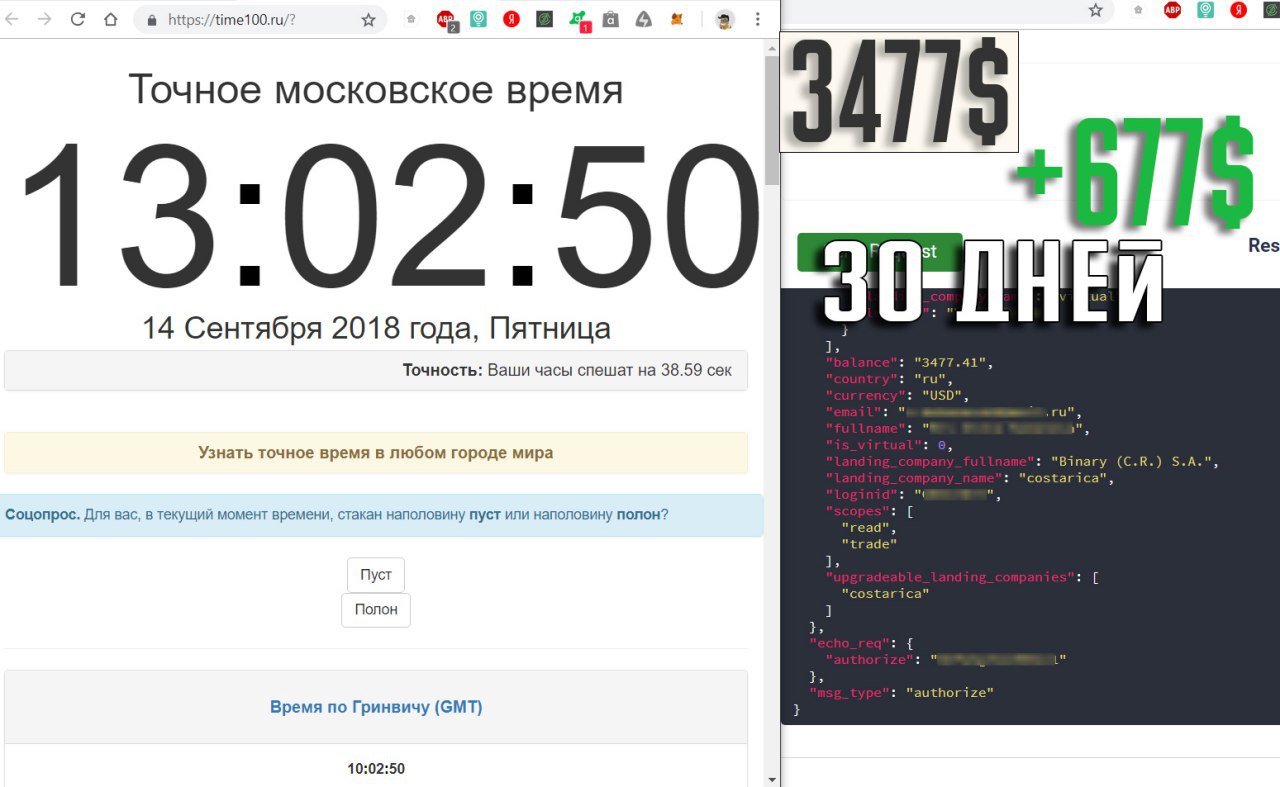Screen dimensions: 1280x787
Task: Click the 'Пуст' poll button
Action: pyautogui.click(x=376, y=575)
